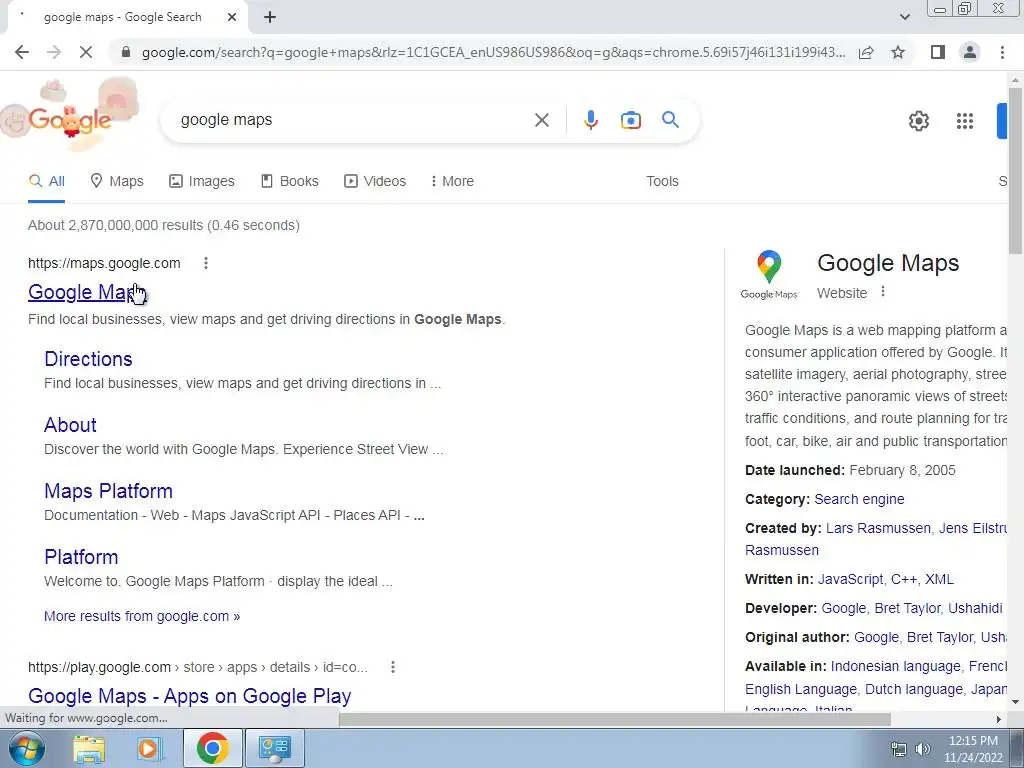1024x768 pixels.
Task: Click the site security padlock icon
Action: point(126,52)
